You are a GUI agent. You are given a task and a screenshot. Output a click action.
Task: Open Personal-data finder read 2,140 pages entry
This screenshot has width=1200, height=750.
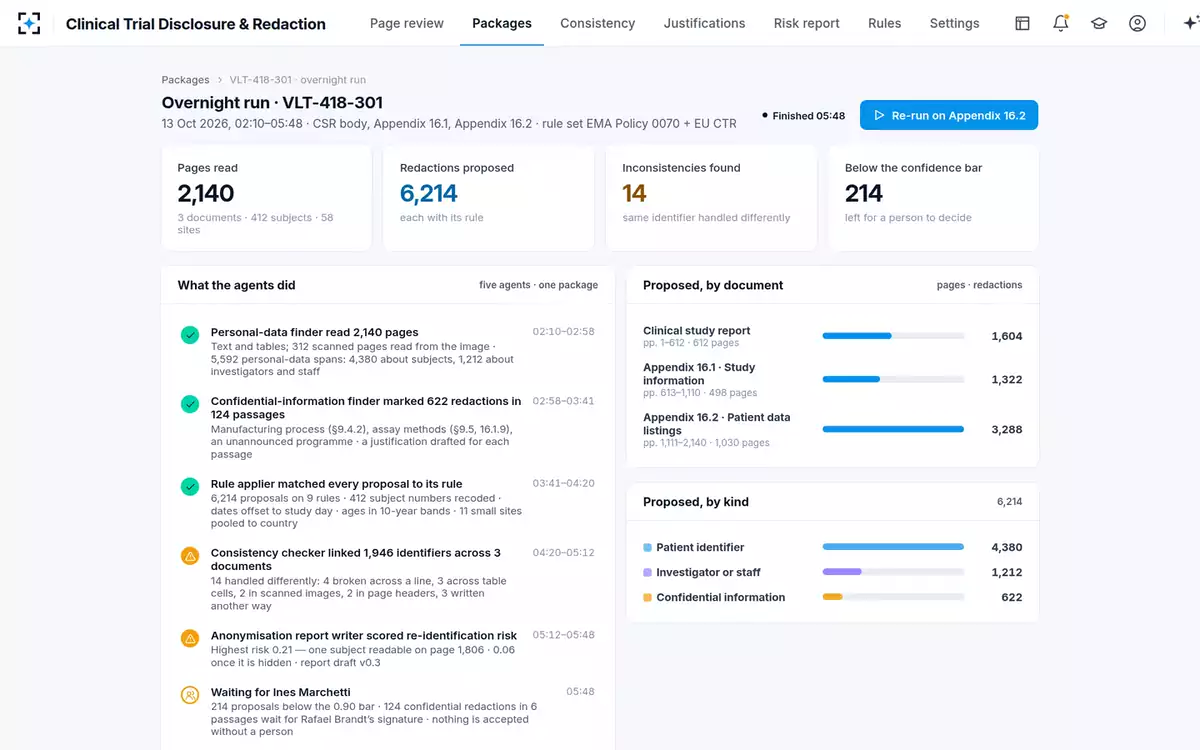[x=388, y=351]
